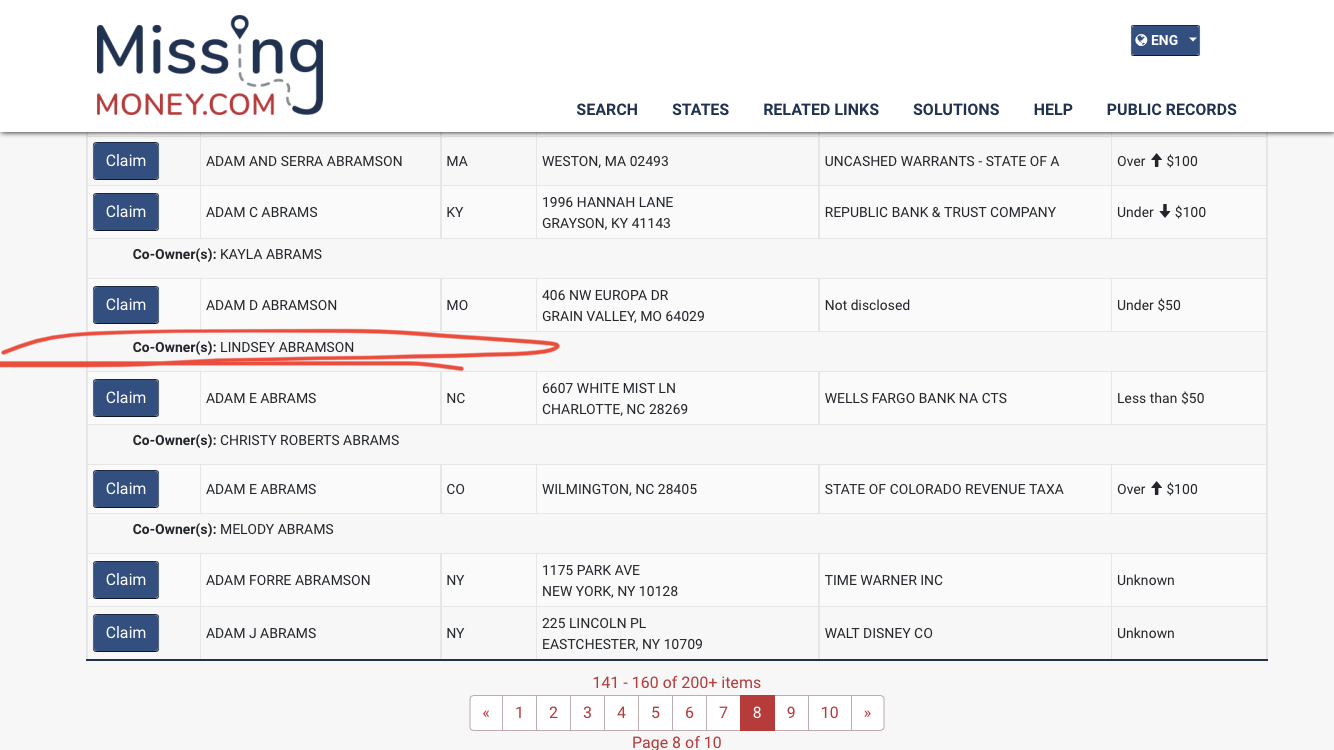This screenshot has width=1334, height=750.
Task: Select the address 1996 HANNAH LANE
Action: pos(608,202)
